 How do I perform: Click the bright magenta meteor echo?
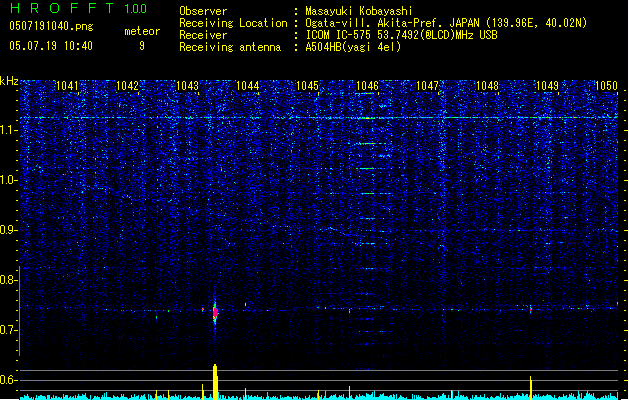click(215, 312)
